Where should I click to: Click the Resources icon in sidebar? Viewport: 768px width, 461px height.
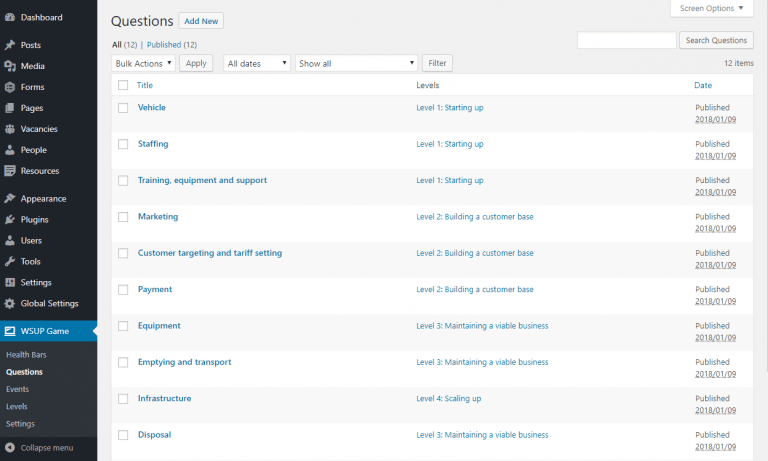[10, 171]
